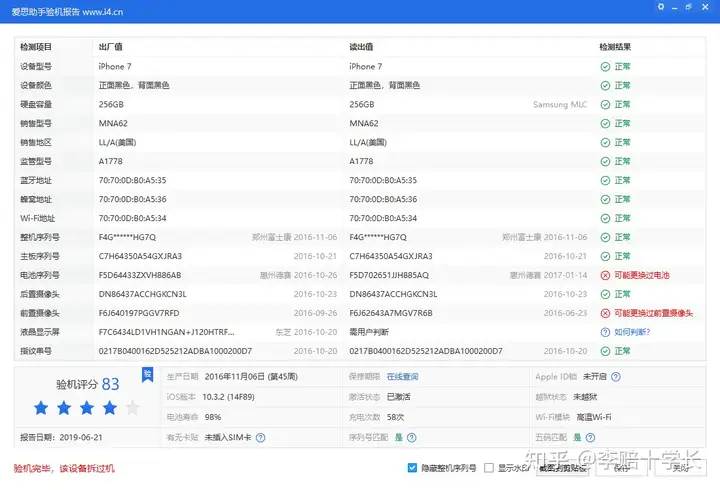The width and height of the screenshot is (720, 490).
Task: Click the 检测结果 column header
Action: click(615, 47)
